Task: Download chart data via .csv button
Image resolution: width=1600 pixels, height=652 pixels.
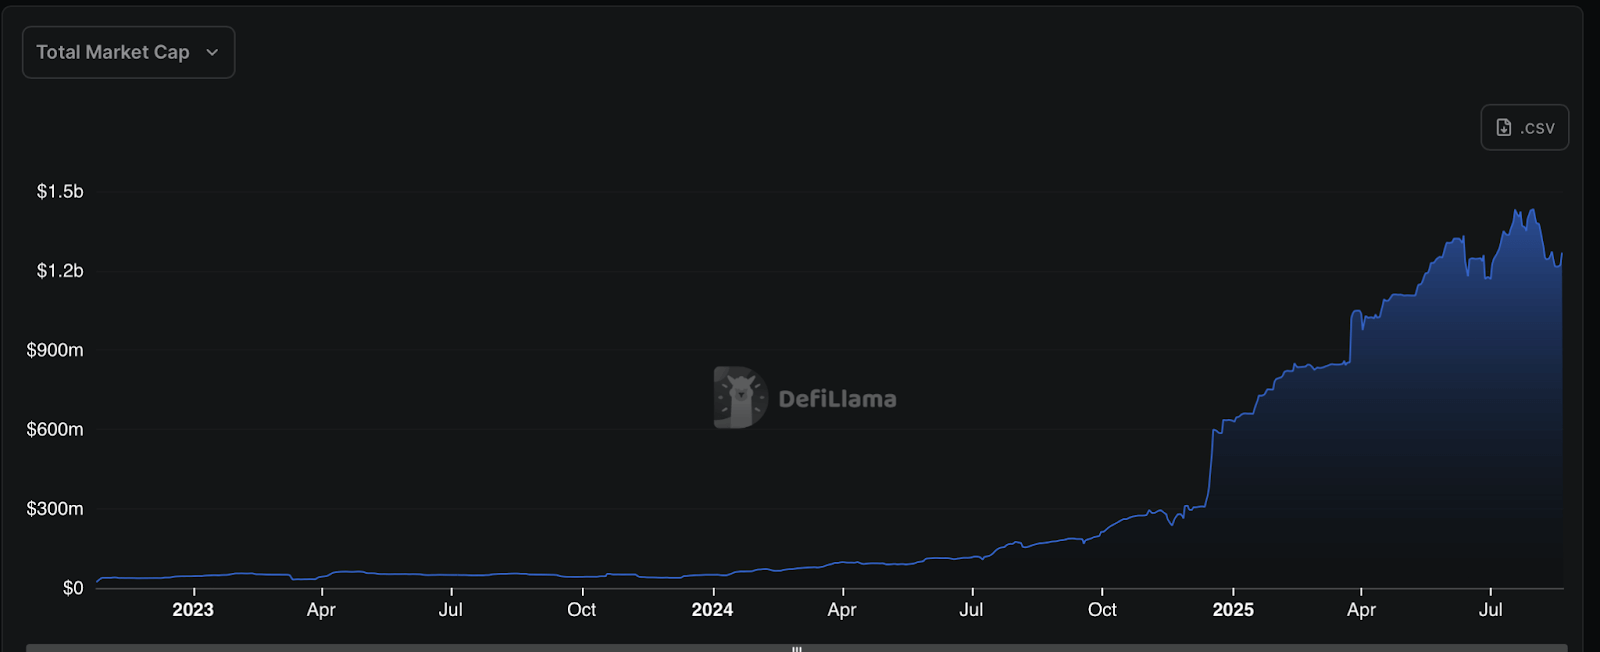Action: coord(1524,128)
